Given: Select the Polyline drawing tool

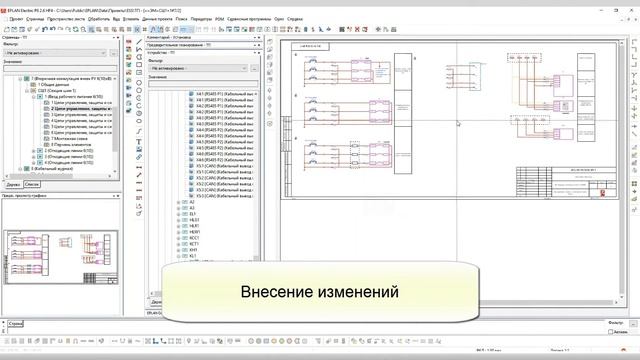Looking at the screenshot, I should [x=139, y=49].
